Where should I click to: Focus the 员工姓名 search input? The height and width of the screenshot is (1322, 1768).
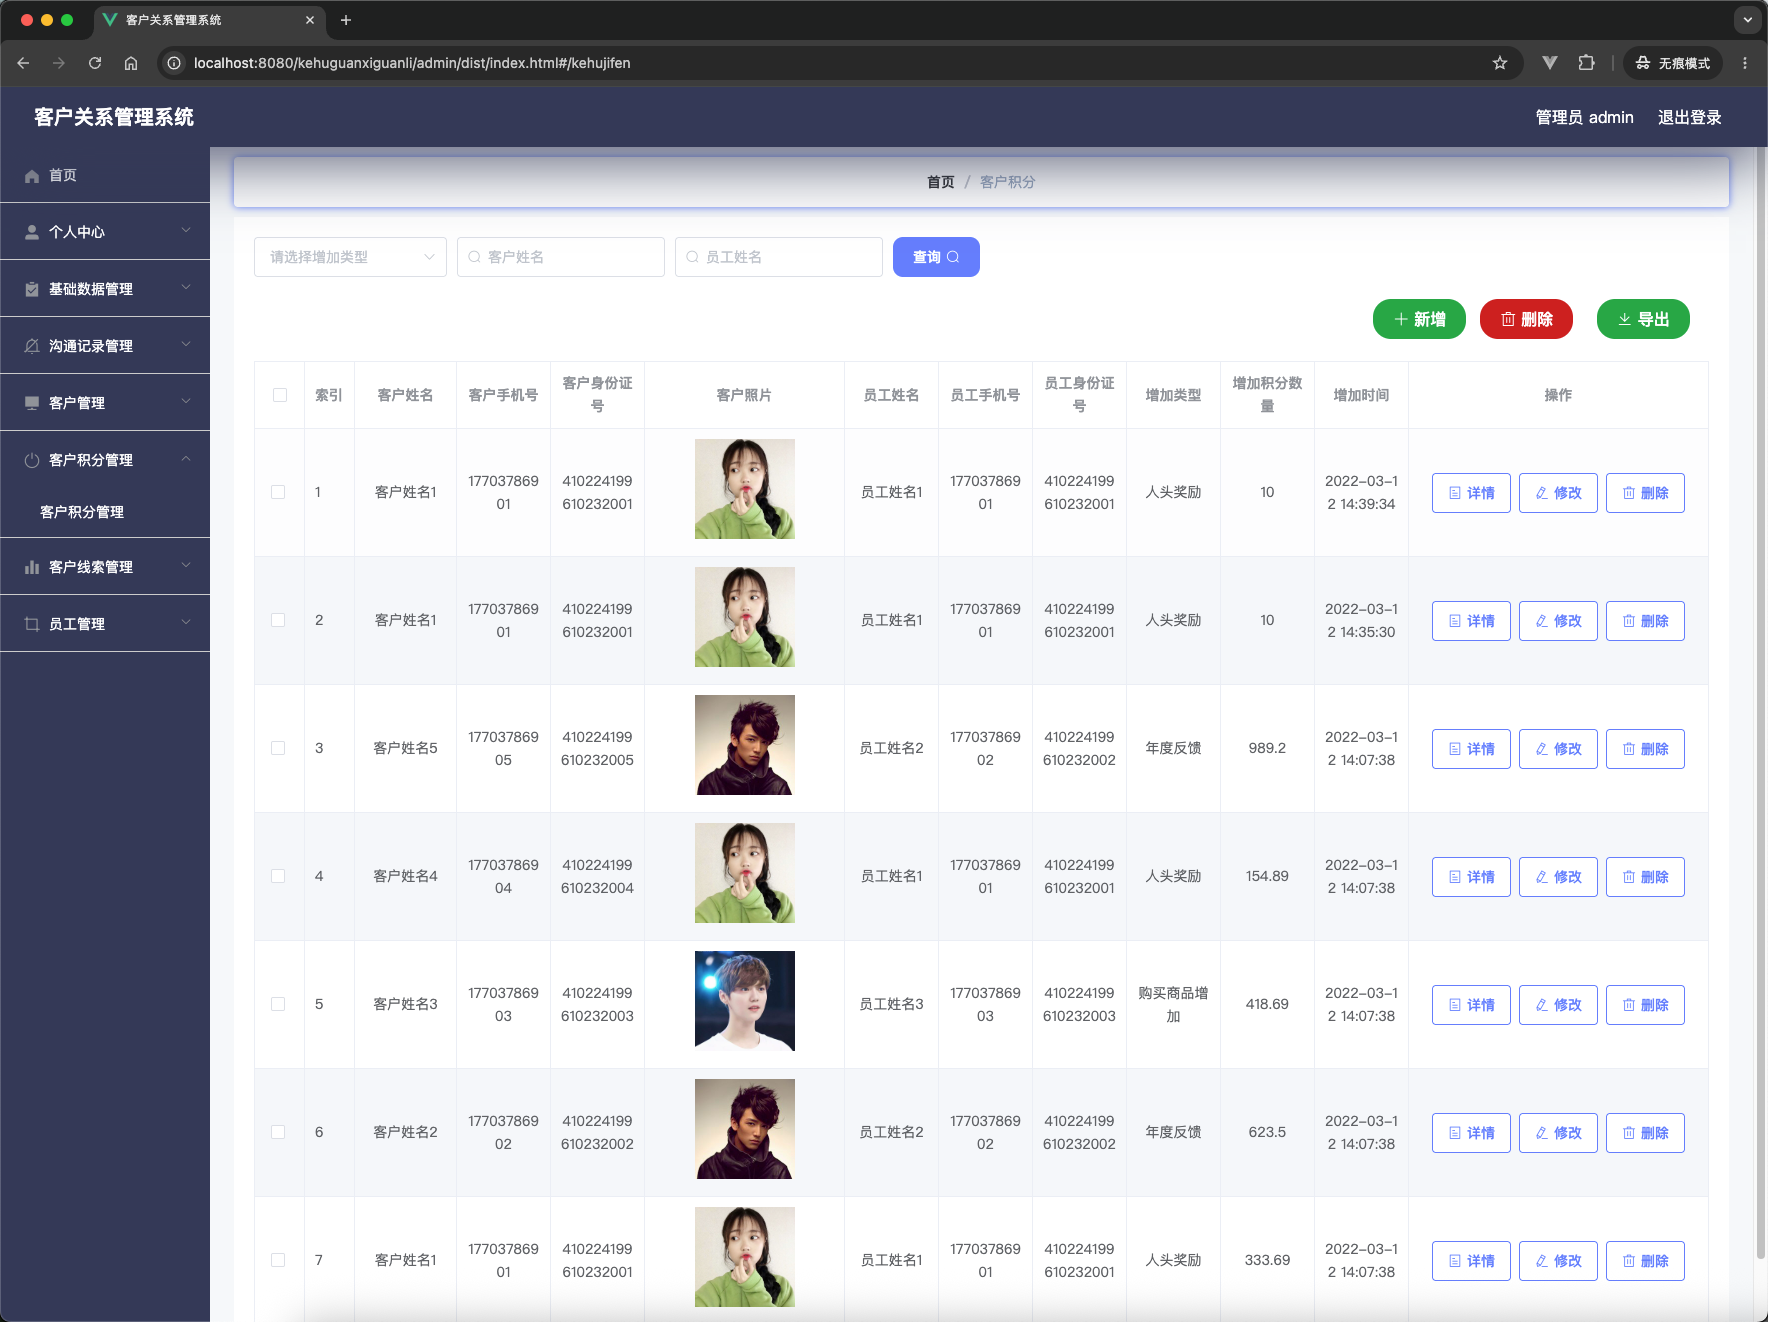click(779, 257)
